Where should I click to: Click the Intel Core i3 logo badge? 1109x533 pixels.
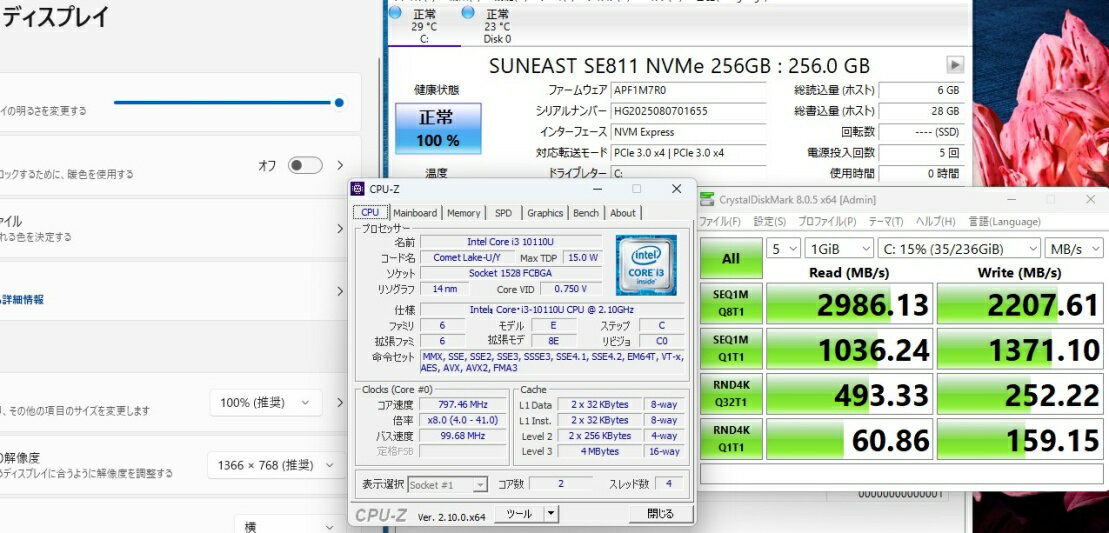(646, 265)
